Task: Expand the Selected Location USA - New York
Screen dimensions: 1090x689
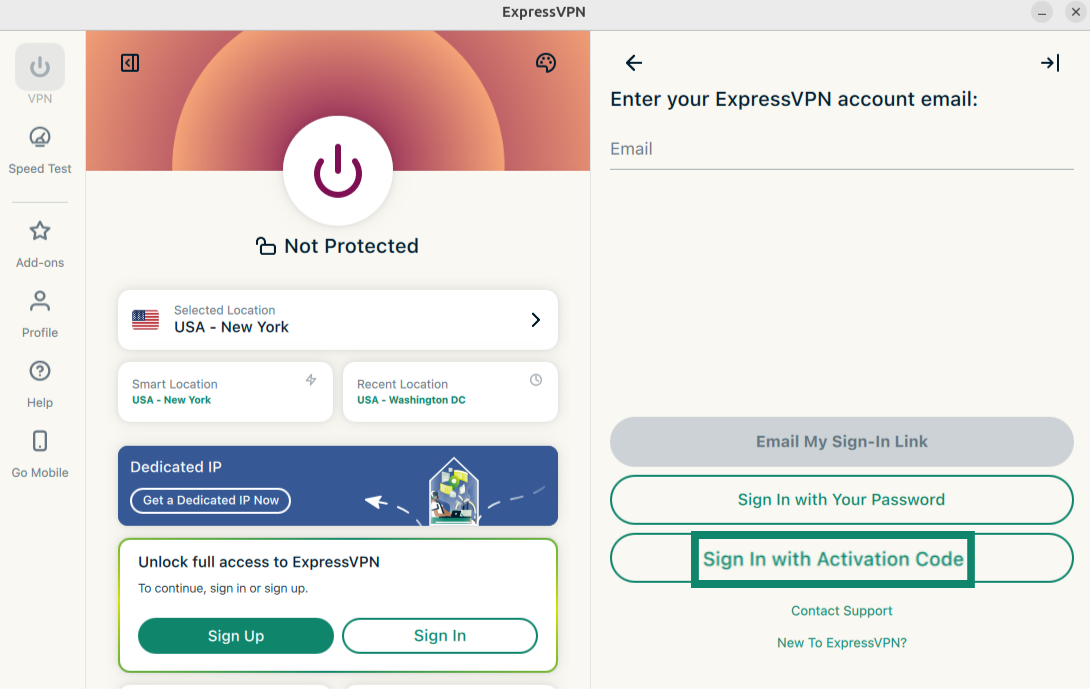Action: tap(337, 320)
